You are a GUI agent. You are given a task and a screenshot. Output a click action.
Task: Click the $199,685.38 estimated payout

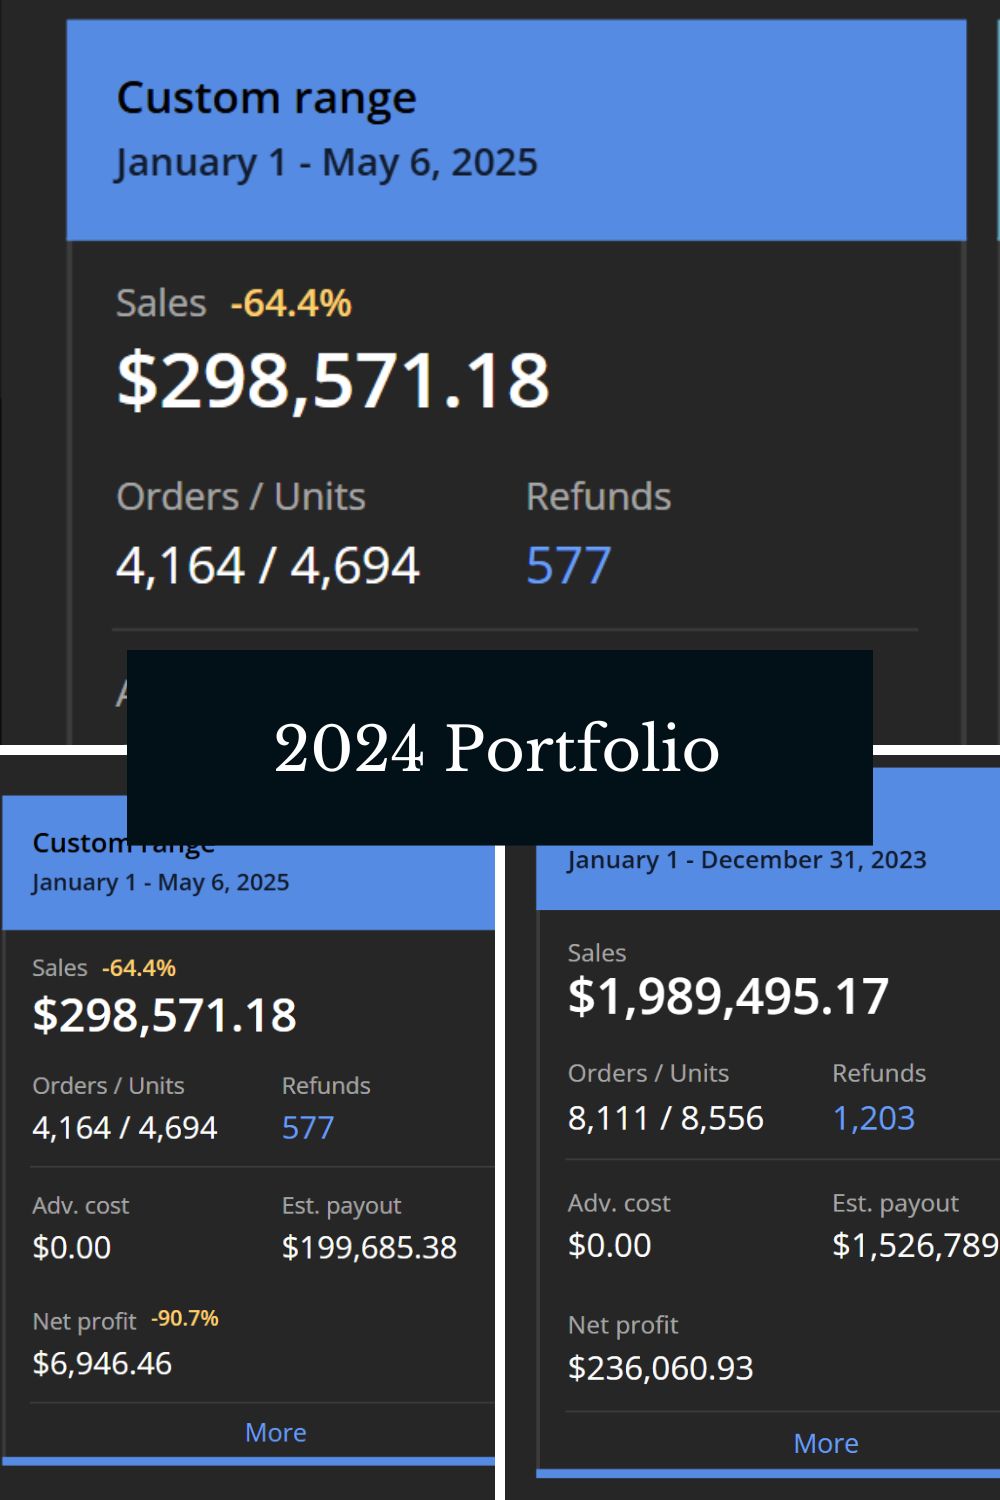[369, 1247]
